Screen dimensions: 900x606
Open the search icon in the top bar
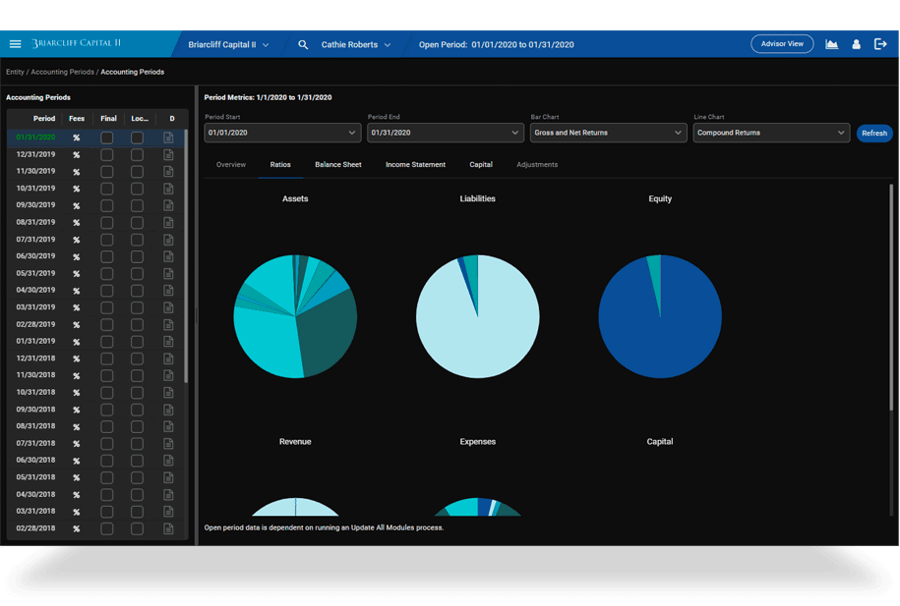[x=303, y=44]
